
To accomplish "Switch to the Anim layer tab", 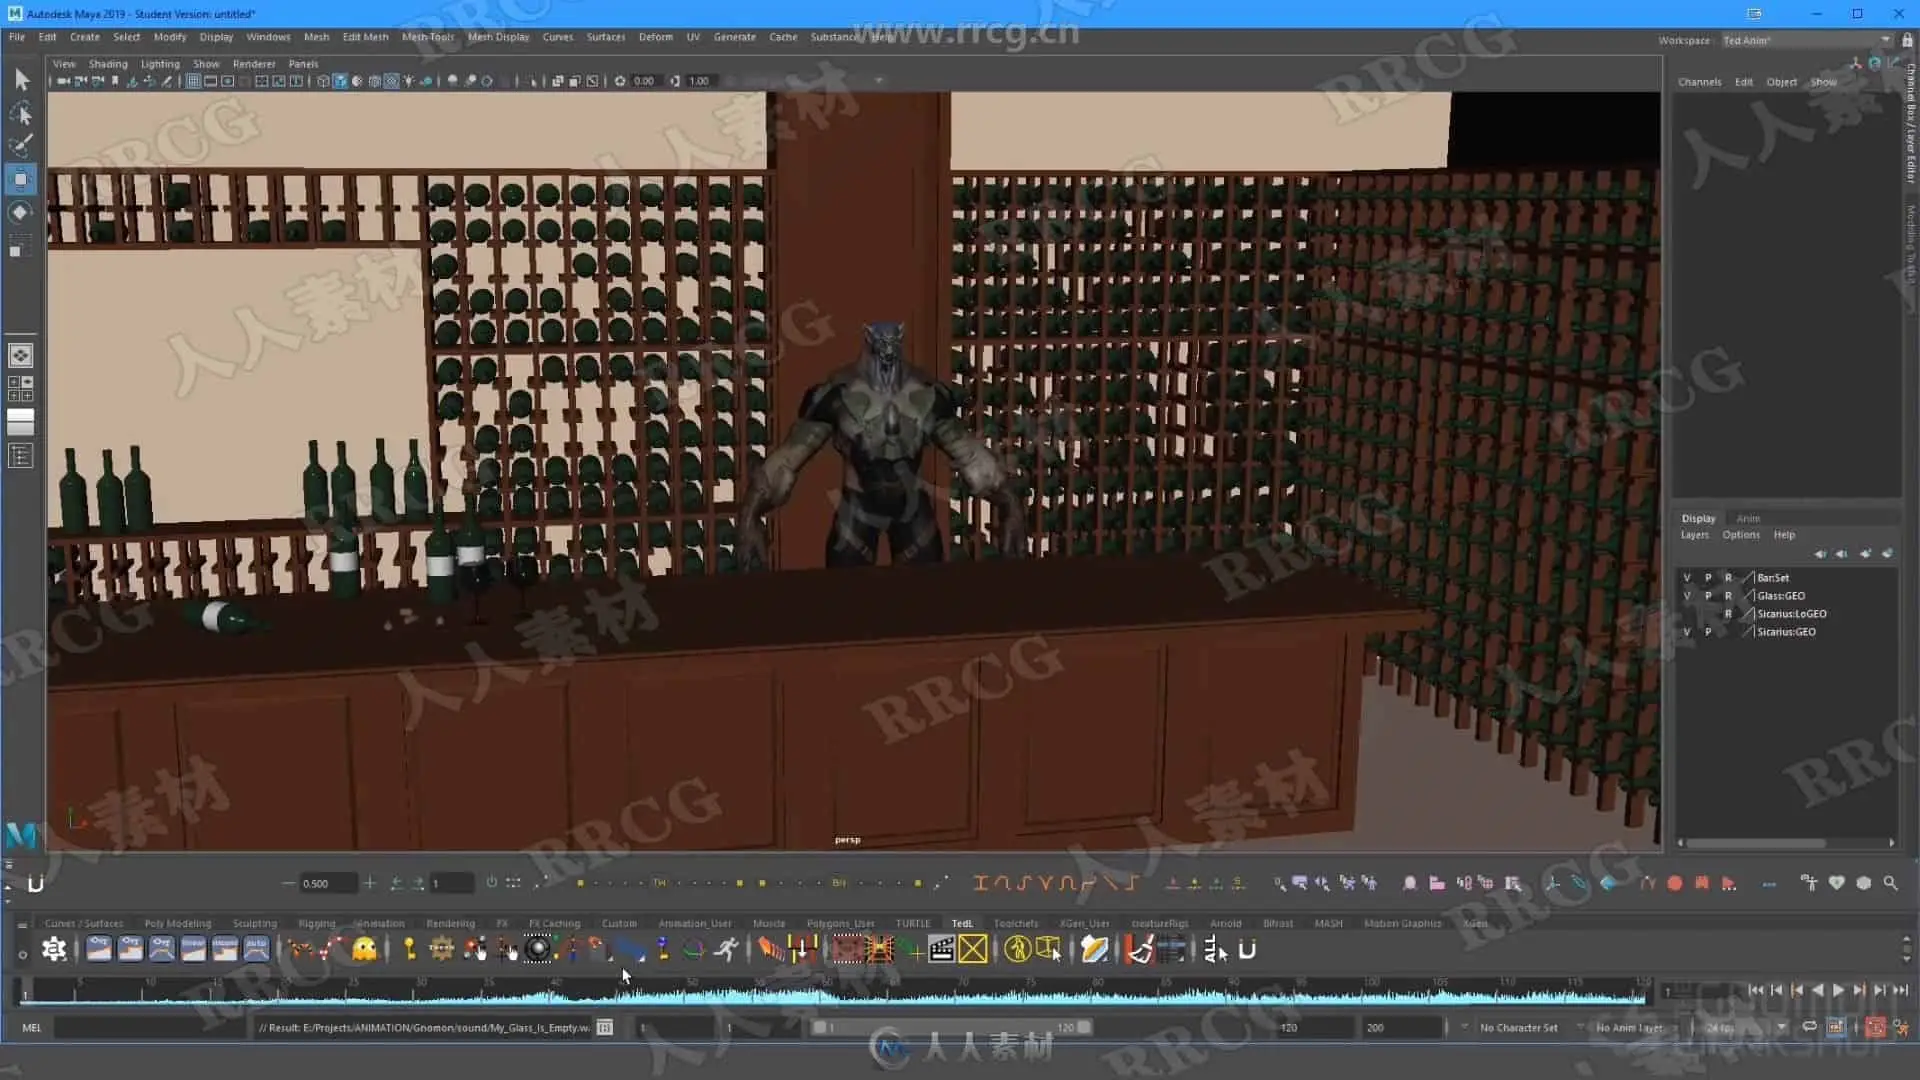I will (1748, 518).
